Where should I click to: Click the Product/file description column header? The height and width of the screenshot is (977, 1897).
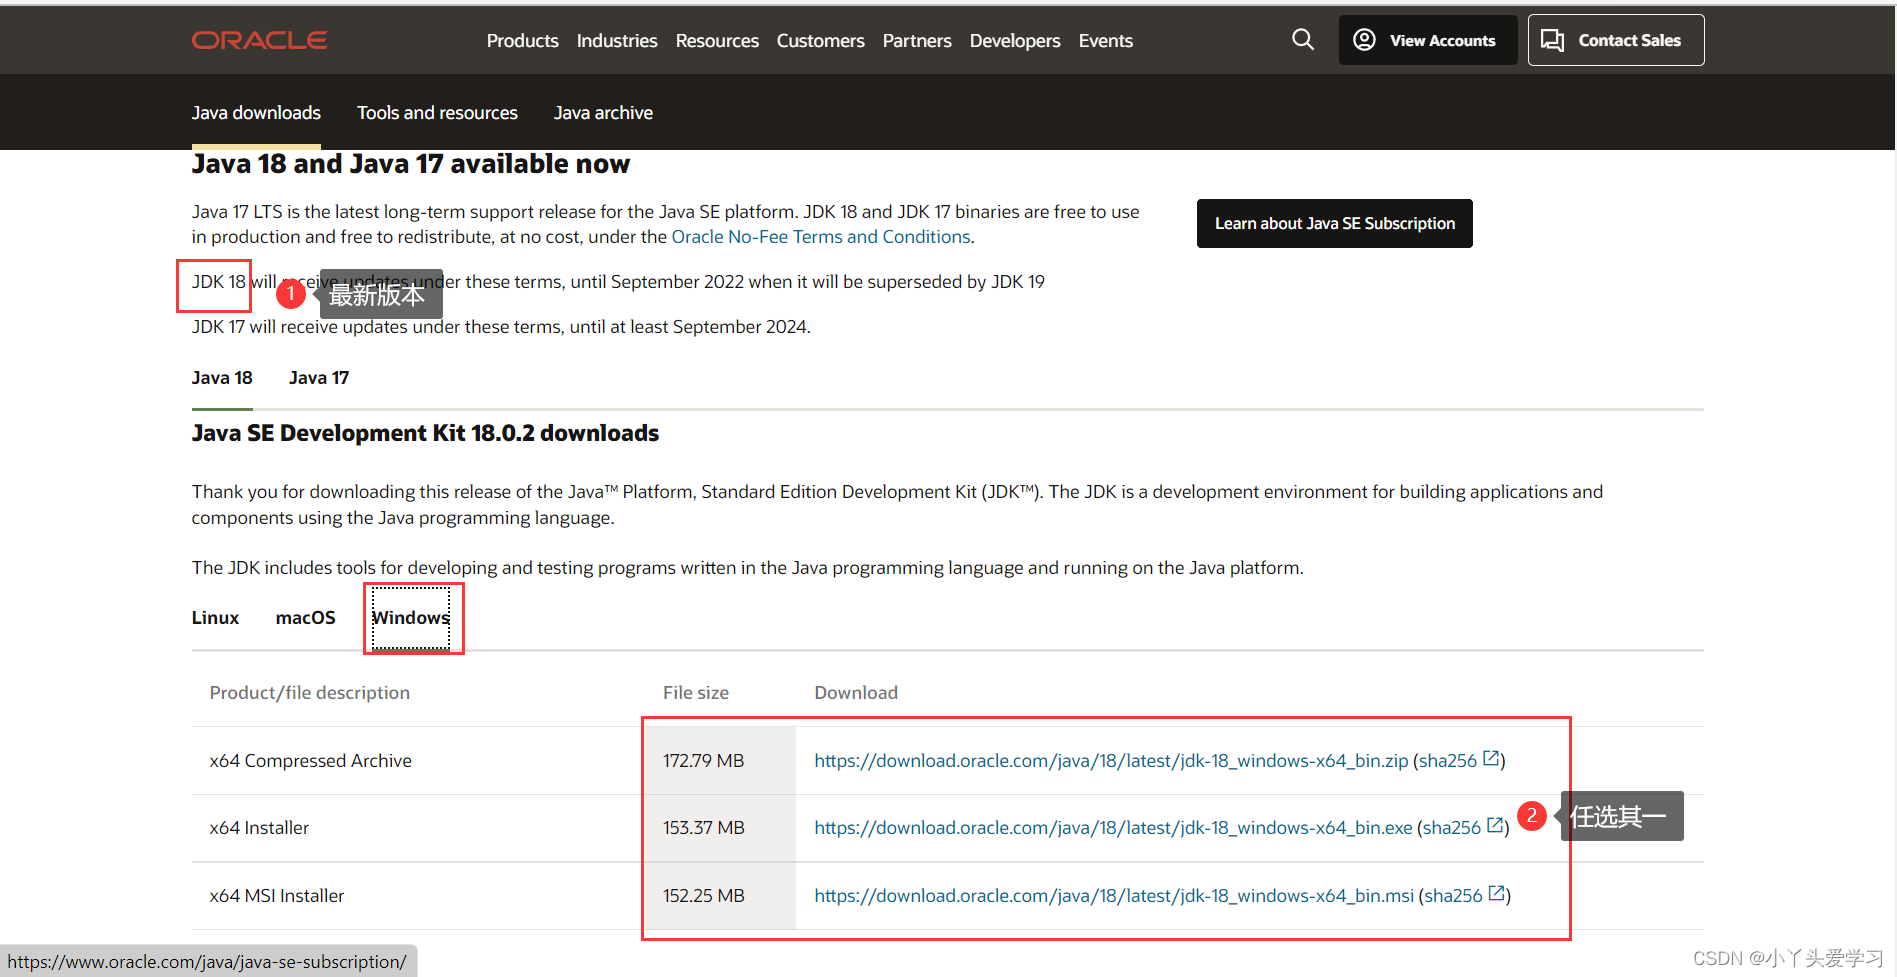coord(309,693)
